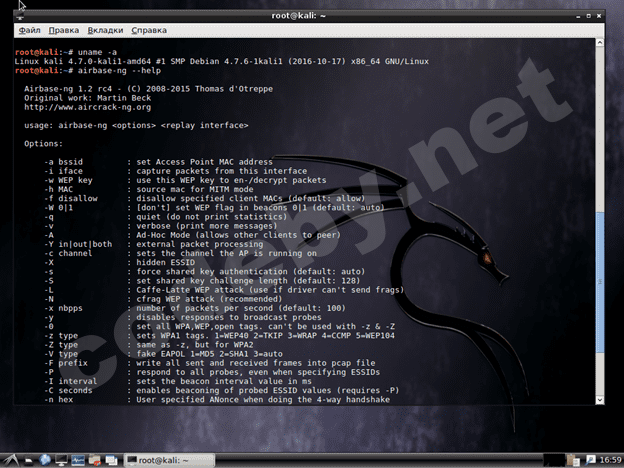Open the Справка menu
Screen dimensions: 624x468
[149, 30]
